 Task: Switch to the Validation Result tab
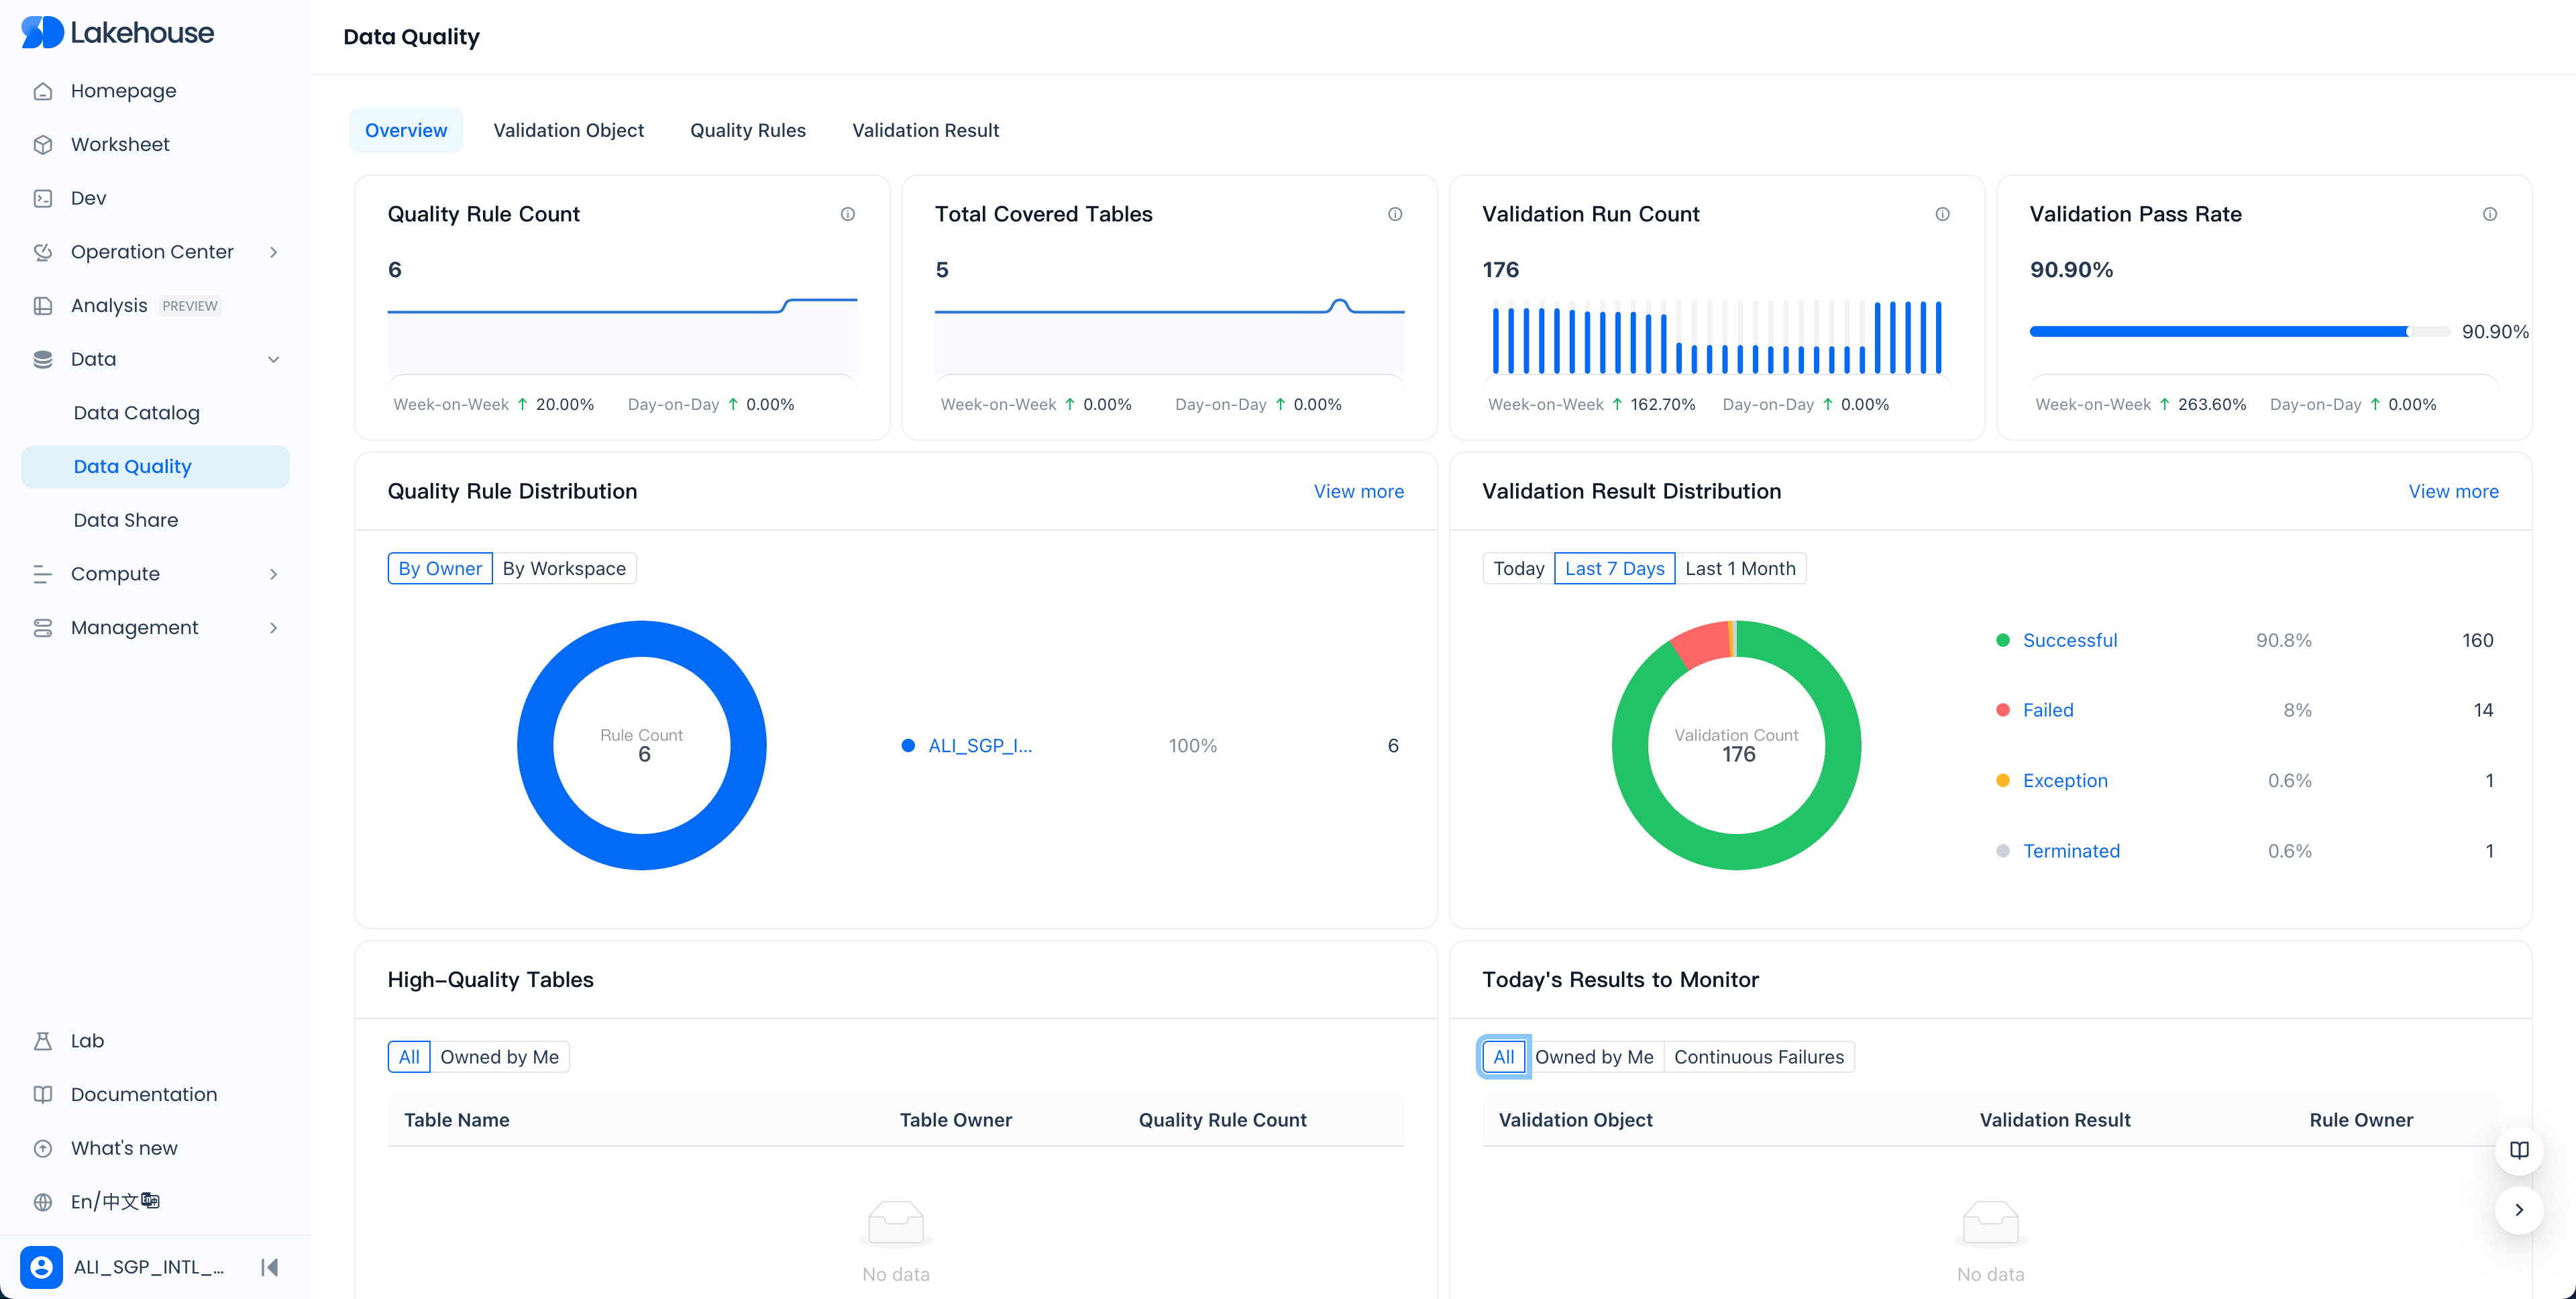pyautogui.click(x=925, y=130)
